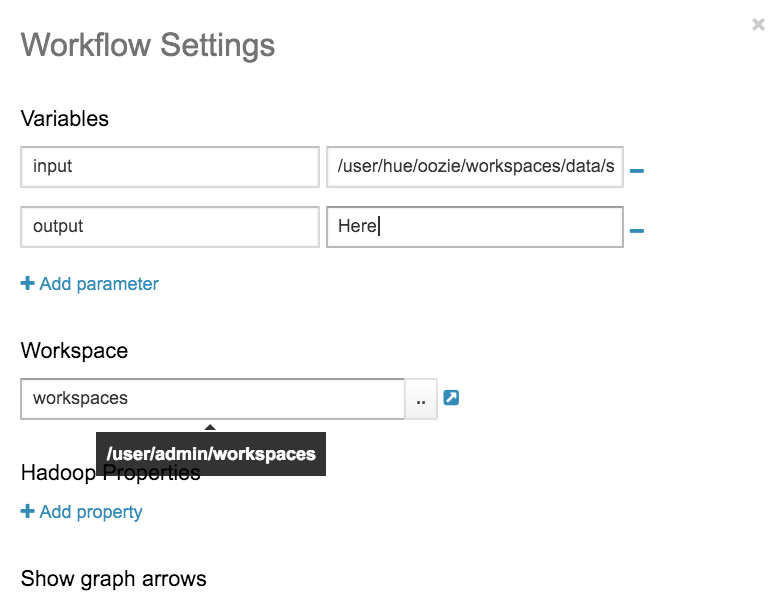780x602 pixels.
Task: Focus the 'output' variable name field
Action: [x=170, y=226]
